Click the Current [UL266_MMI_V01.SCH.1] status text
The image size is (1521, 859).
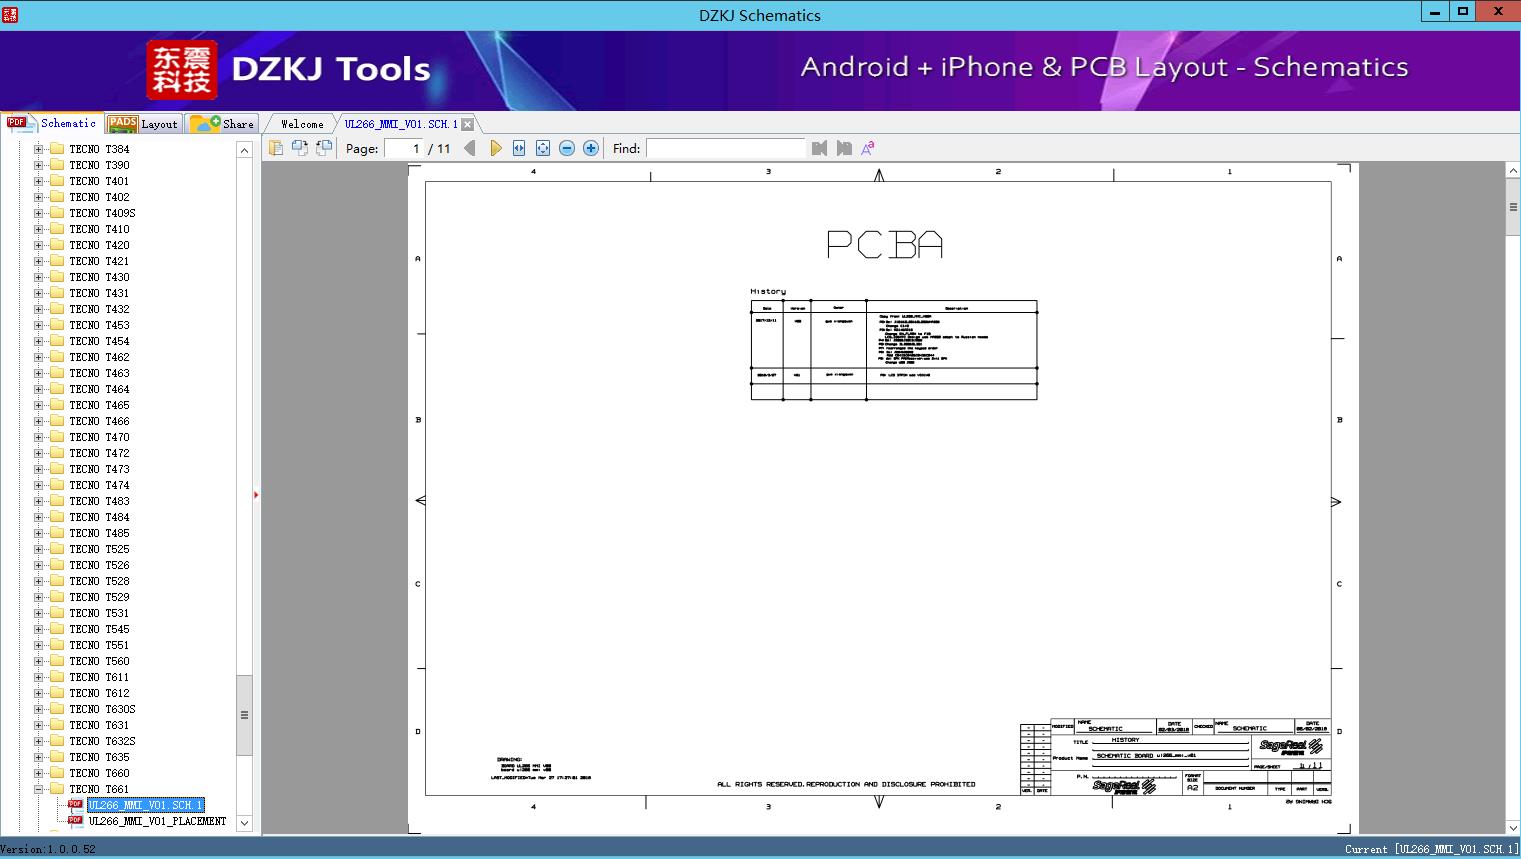pyautogui.click(x=1431, y=849)
